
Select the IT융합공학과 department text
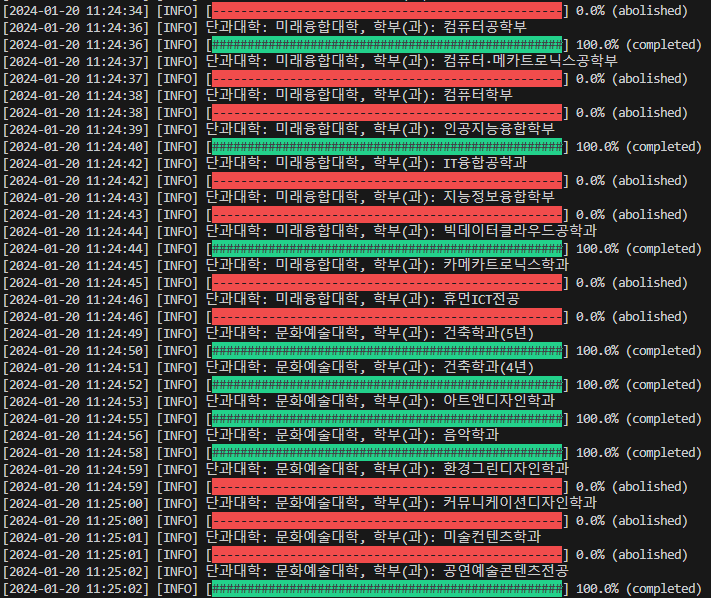tap(485, 163)
